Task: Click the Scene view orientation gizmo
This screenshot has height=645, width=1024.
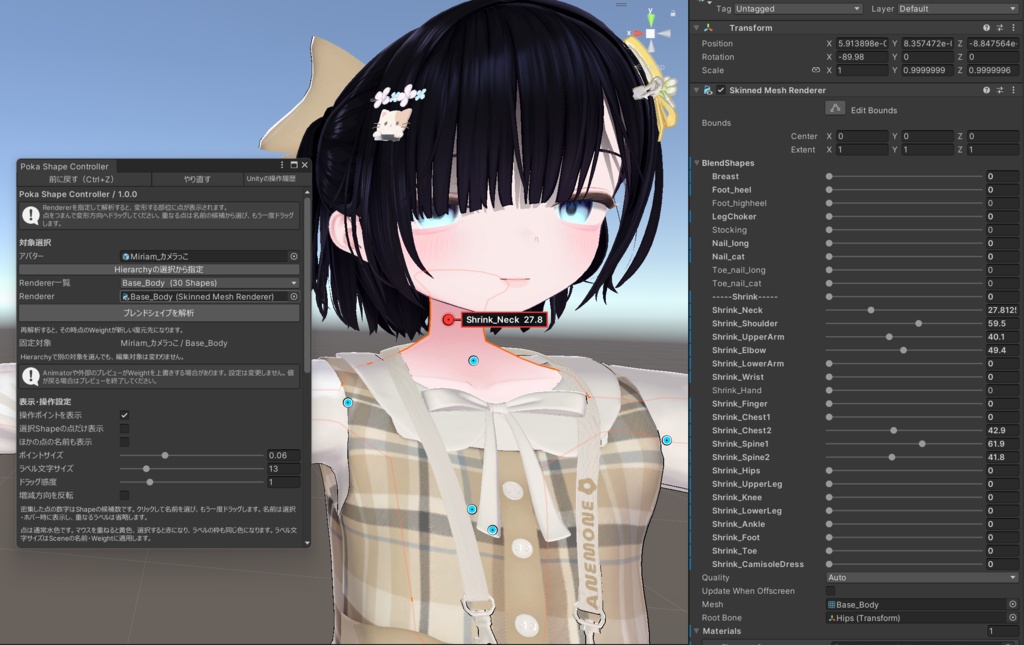Action: 650,33
